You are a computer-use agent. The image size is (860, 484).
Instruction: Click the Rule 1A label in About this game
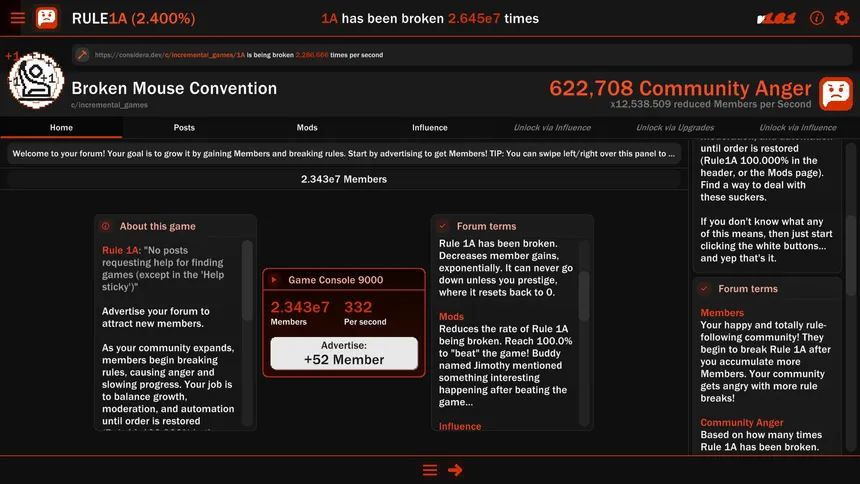point(121,250)
